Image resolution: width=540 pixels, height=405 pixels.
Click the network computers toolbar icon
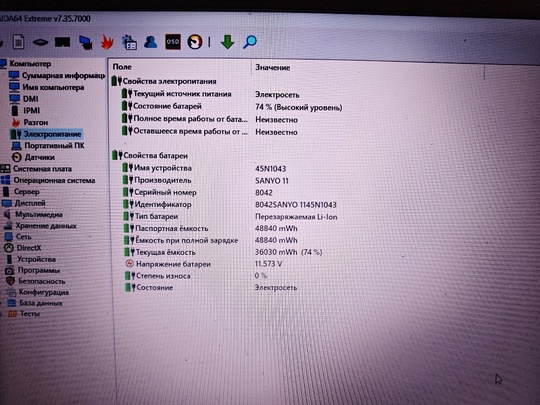click(x=85, y=42)
